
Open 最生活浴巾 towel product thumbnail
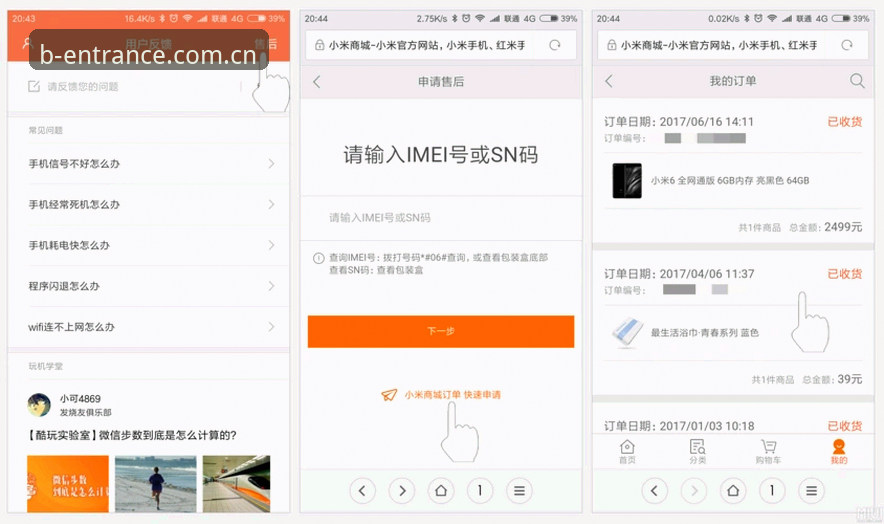click(627, 333)
